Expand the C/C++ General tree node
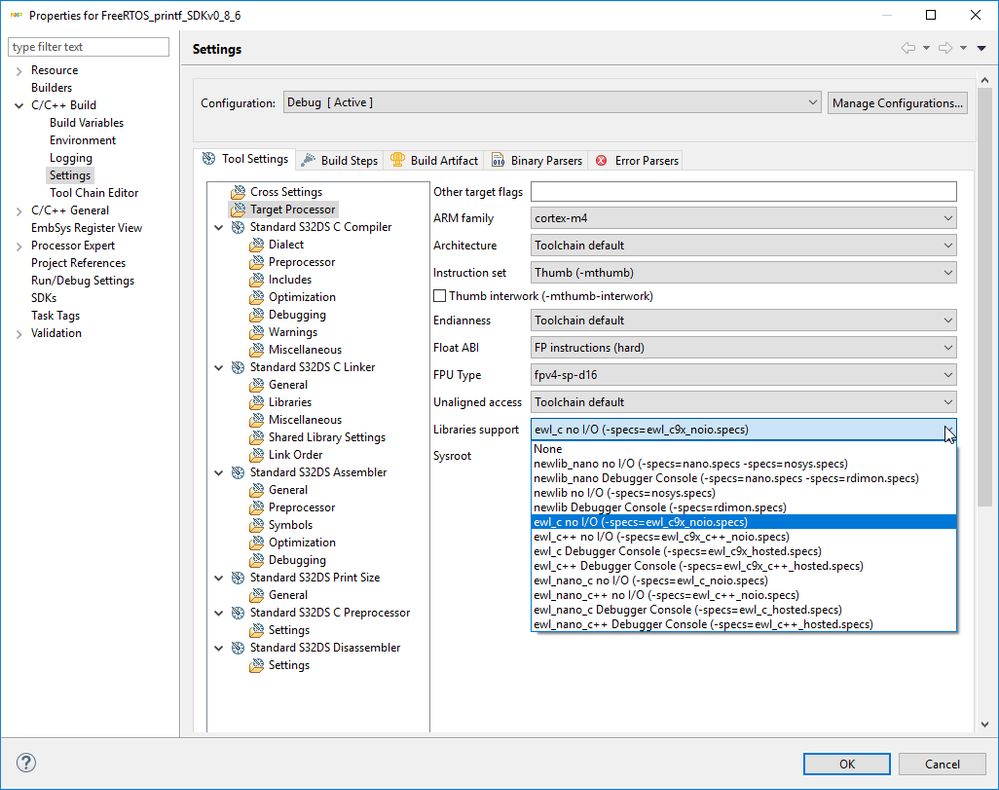Viewport: 999px width, 790px height. click(19, 211)
